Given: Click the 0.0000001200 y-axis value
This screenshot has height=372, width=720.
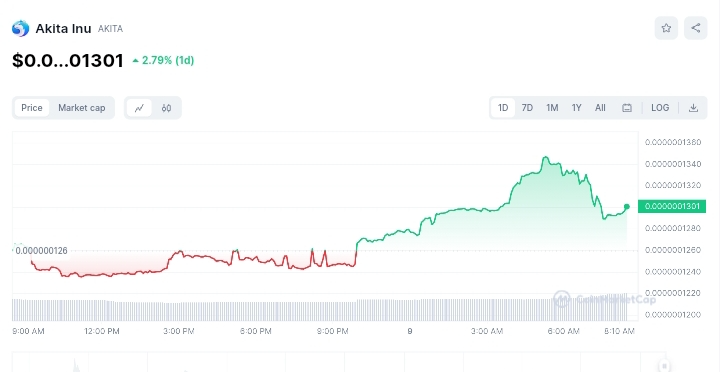Looking at the screenshot, I should 673,315.
